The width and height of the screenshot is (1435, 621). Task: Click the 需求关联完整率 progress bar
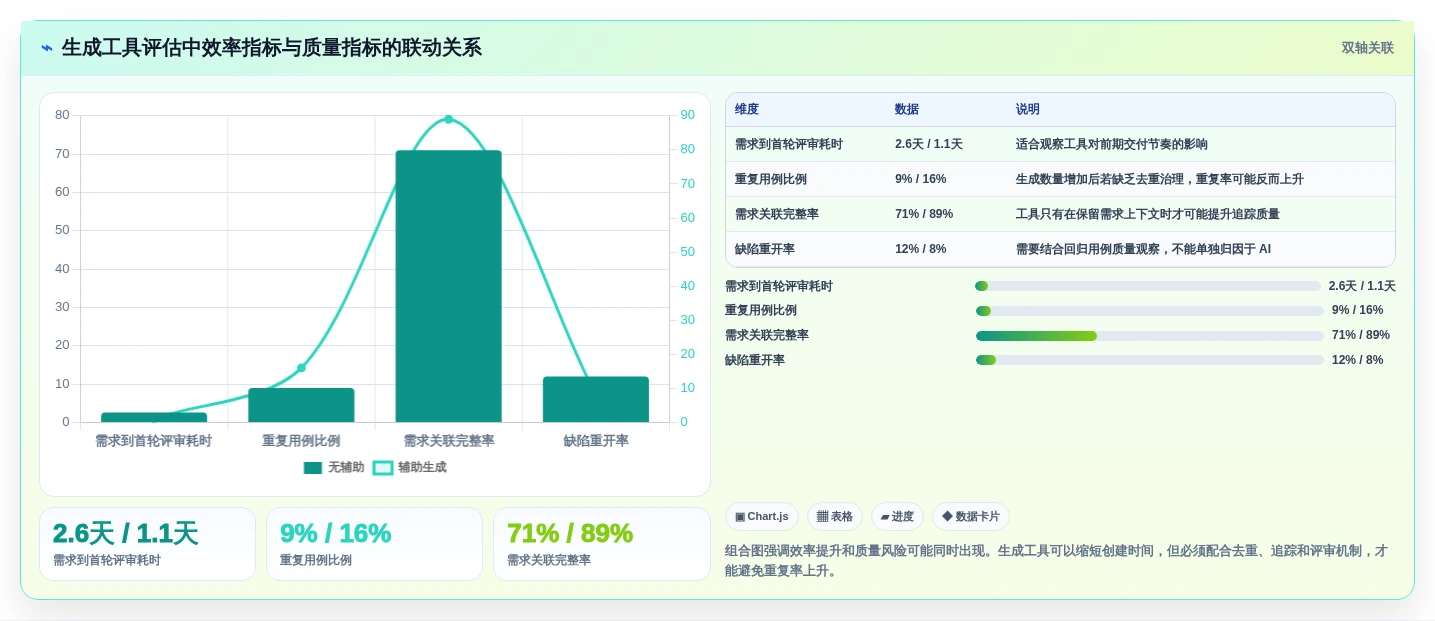tap(1149, 335)
